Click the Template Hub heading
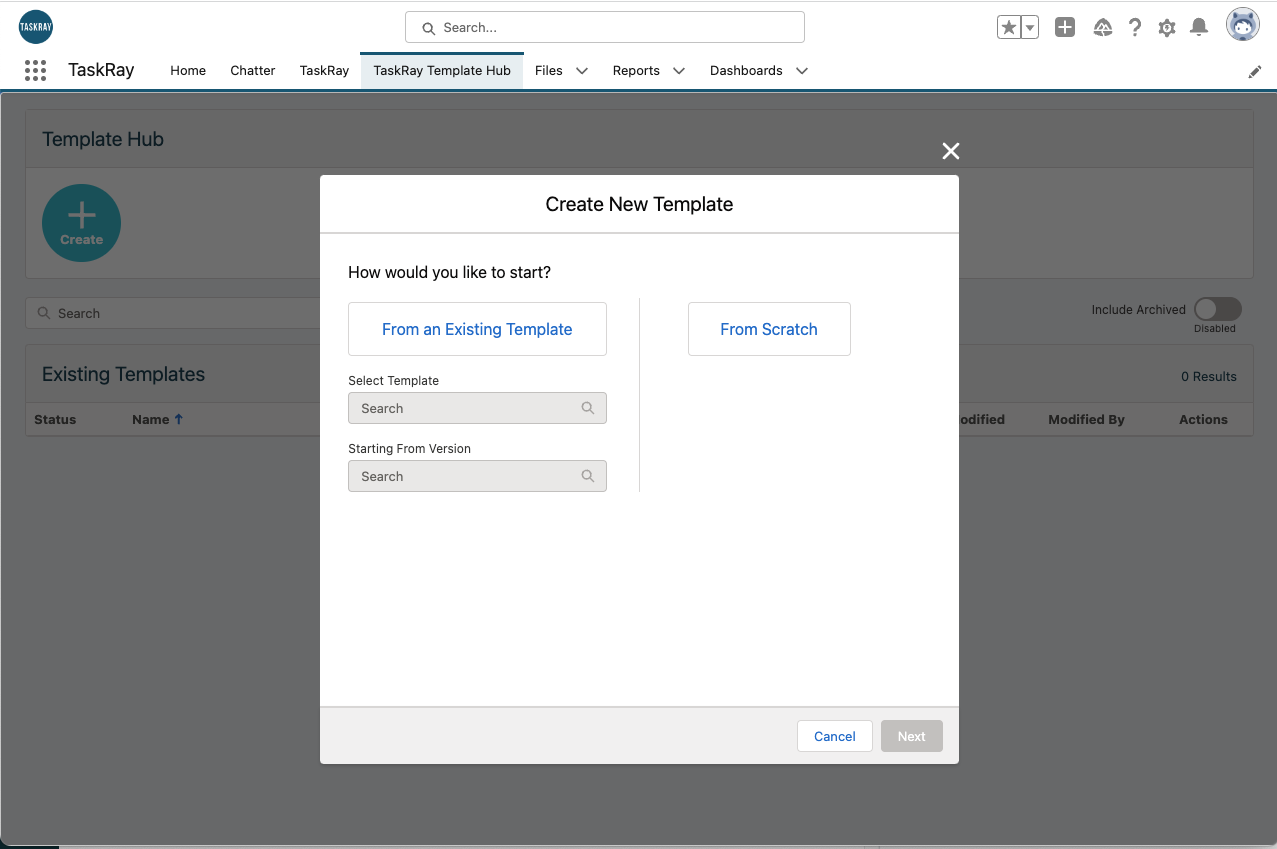Viewport: 1277px width, 849px height. click(103, 139)
